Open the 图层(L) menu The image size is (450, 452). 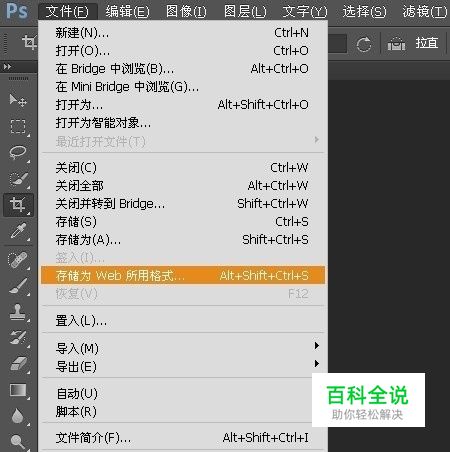(245, 12)
